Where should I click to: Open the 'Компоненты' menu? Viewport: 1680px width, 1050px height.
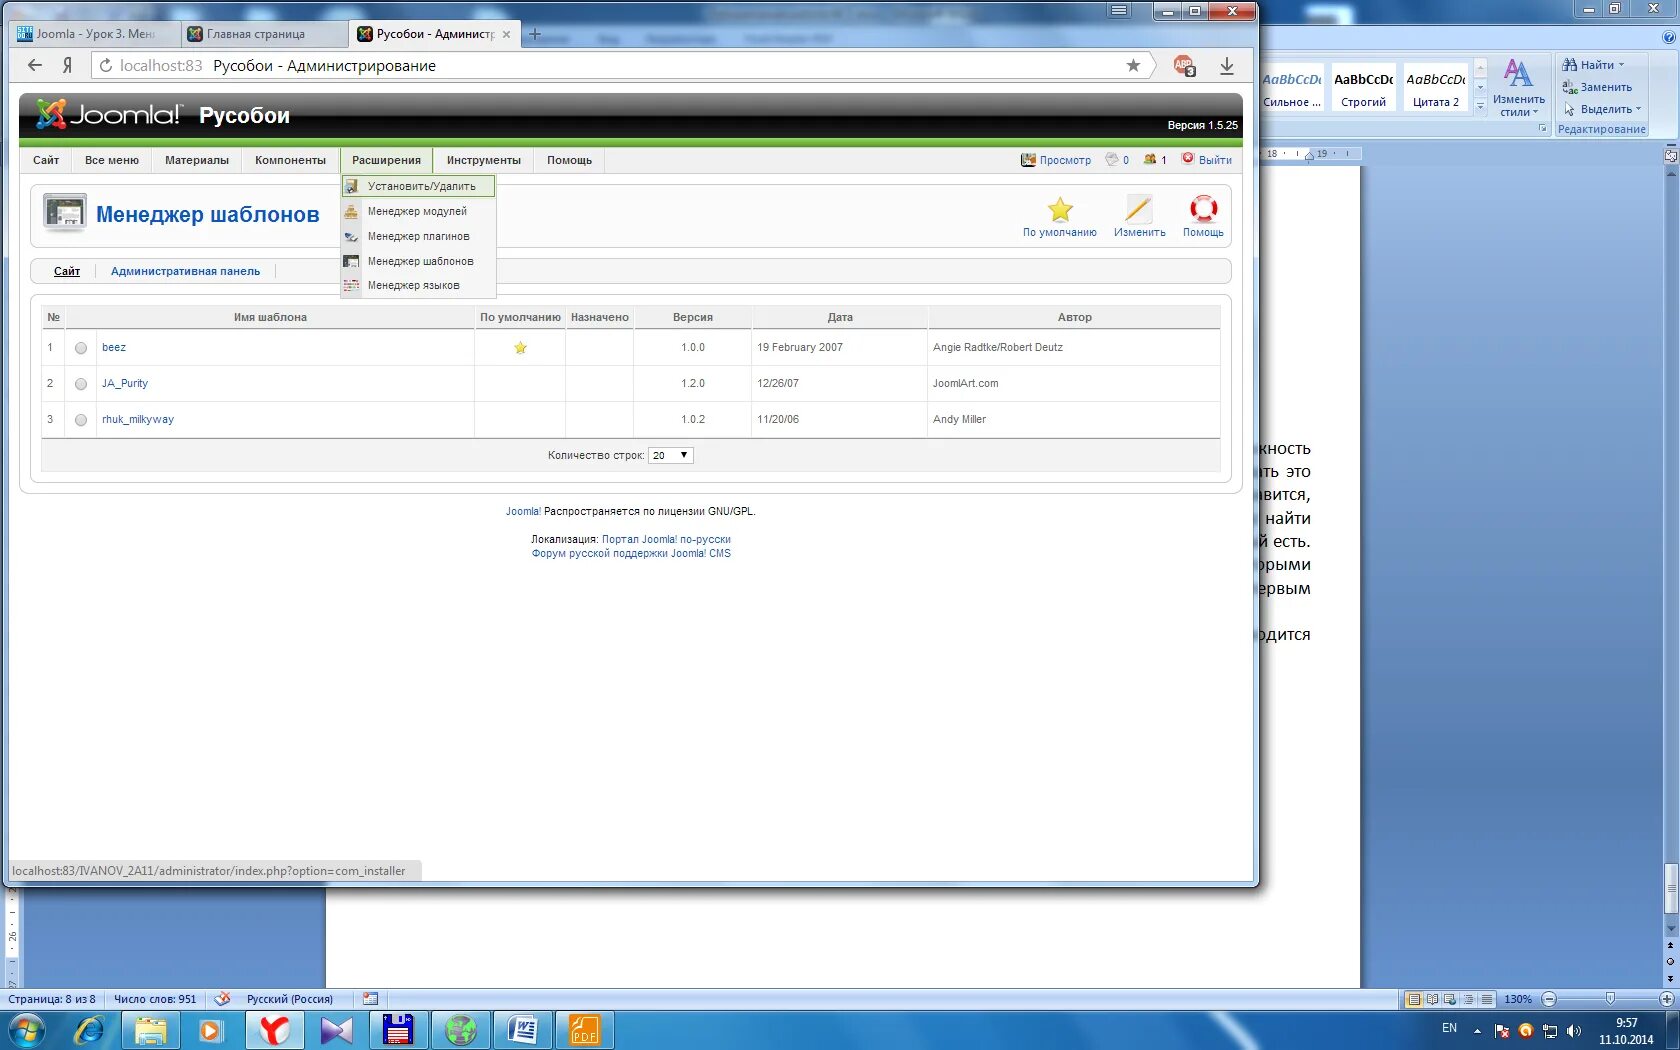pos(290,160)
